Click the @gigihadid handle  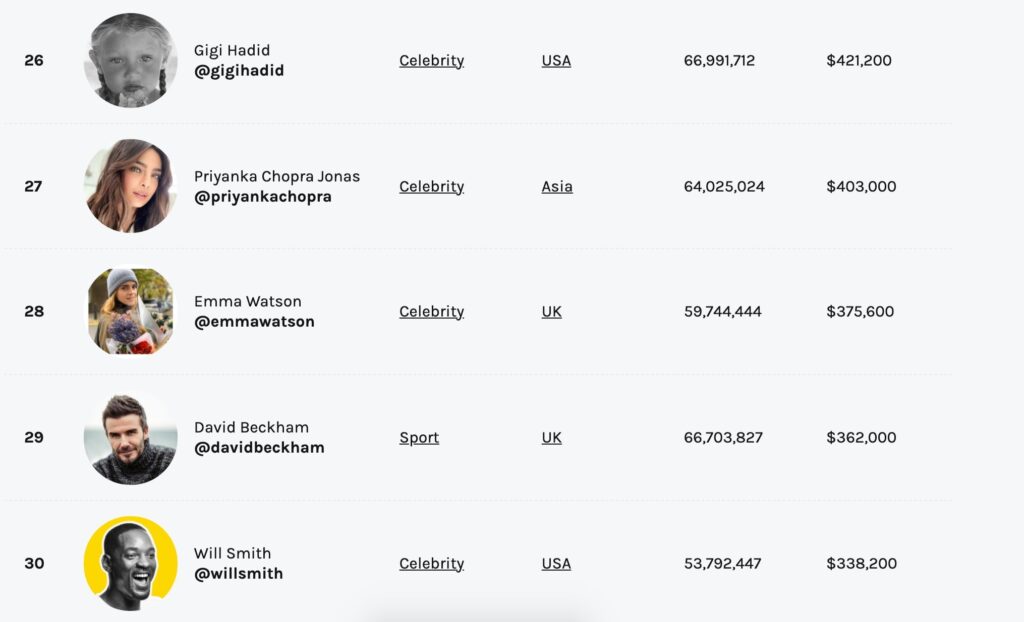pos(239,71)
